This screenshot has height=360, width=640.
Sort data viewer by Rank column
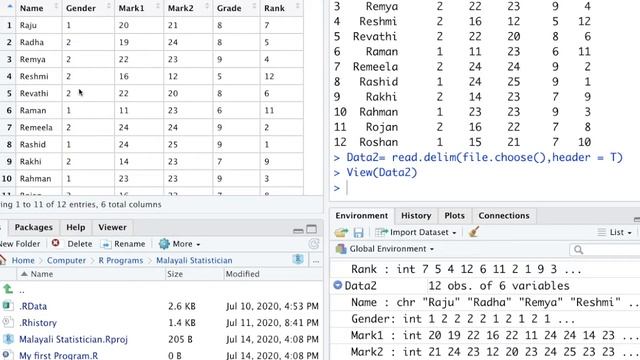click(x=282, y=8)
